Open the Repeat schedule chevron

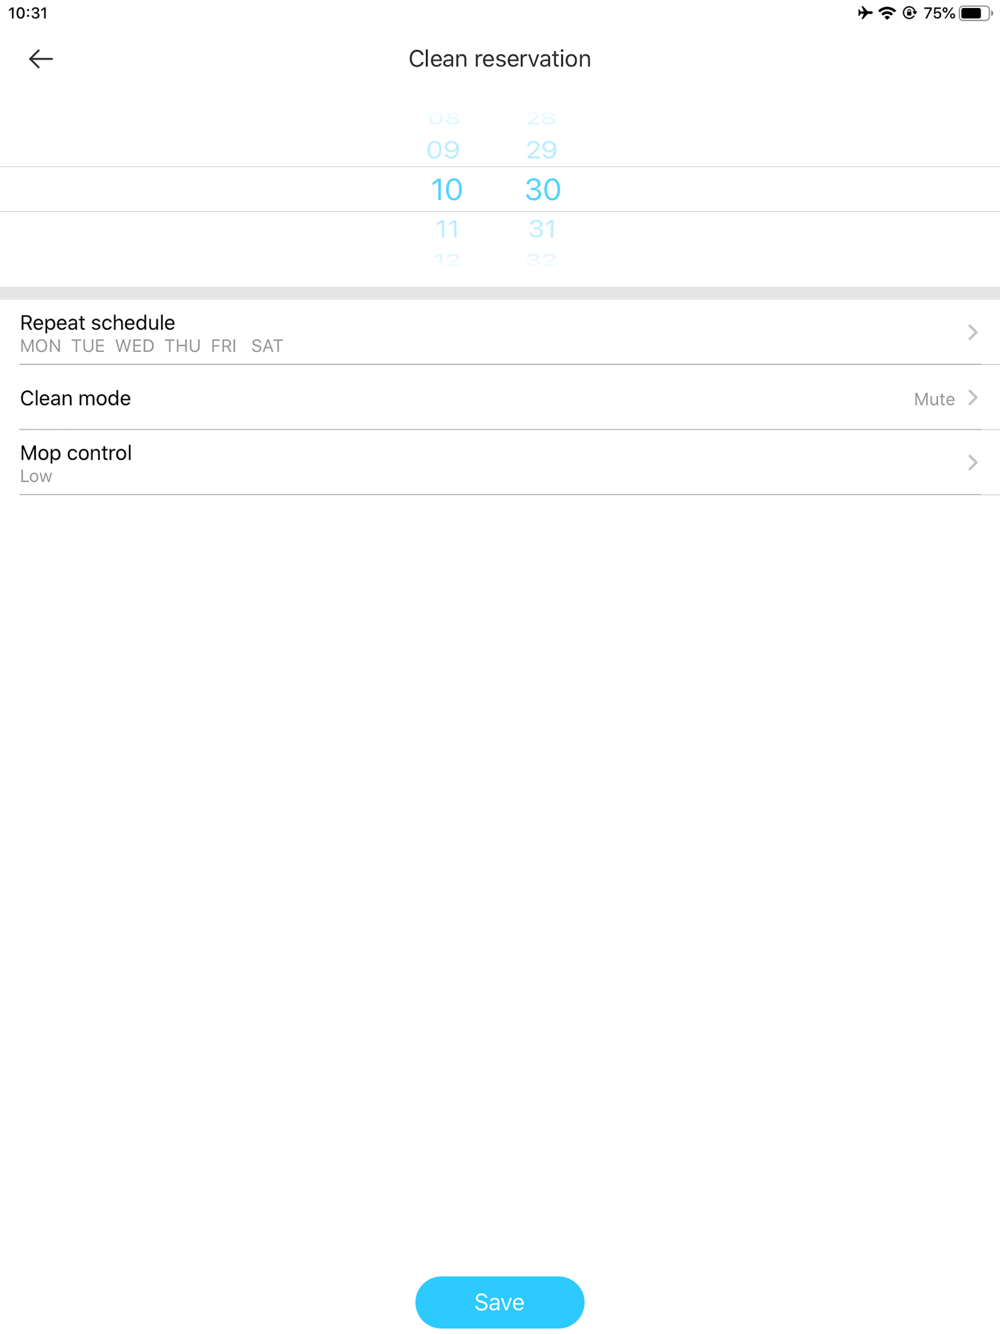[x=972, y=332]
